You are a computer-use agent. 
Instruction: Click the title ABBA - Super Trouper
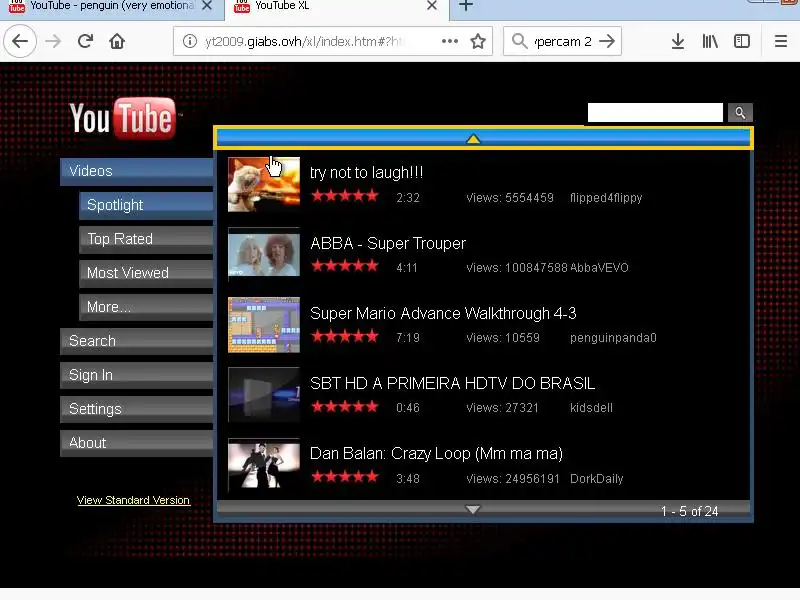tap(388, 243)
